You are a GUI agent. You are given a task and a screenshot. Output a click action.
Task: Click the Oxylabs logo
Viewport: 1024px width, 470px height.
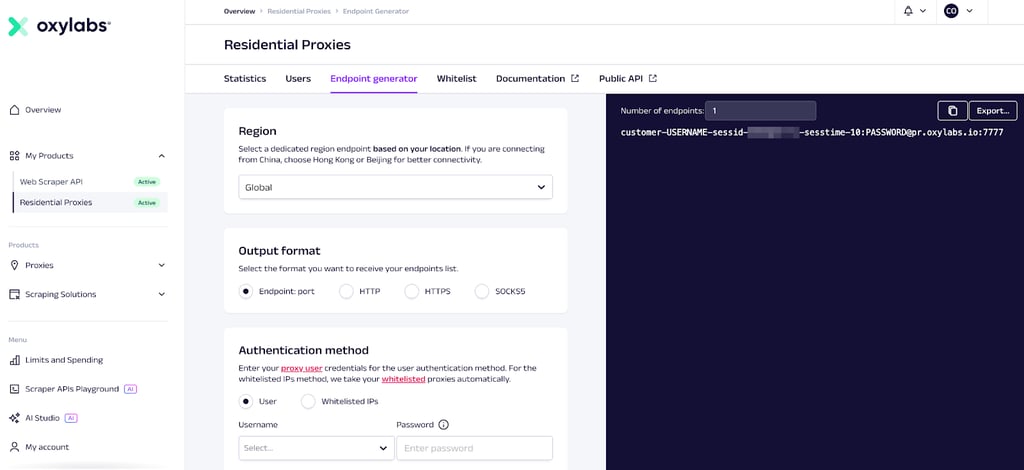point(59,26)
